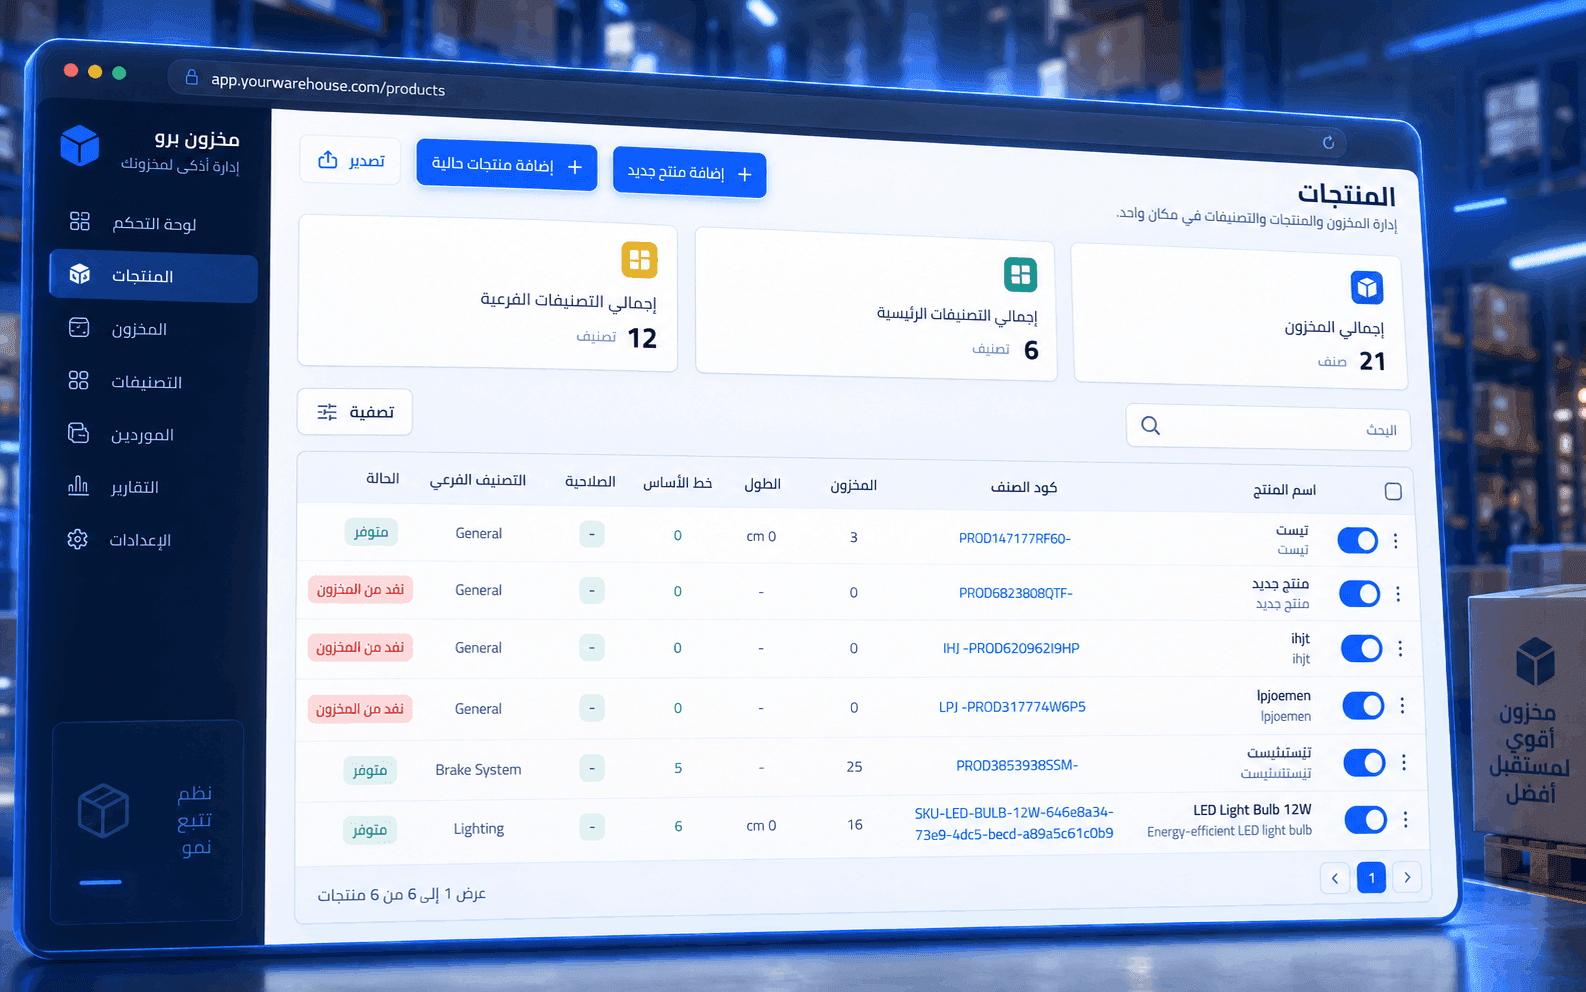Click the magnifier icon in the search box
This screenshot has width=1586, height=992.
[1151, 425]
